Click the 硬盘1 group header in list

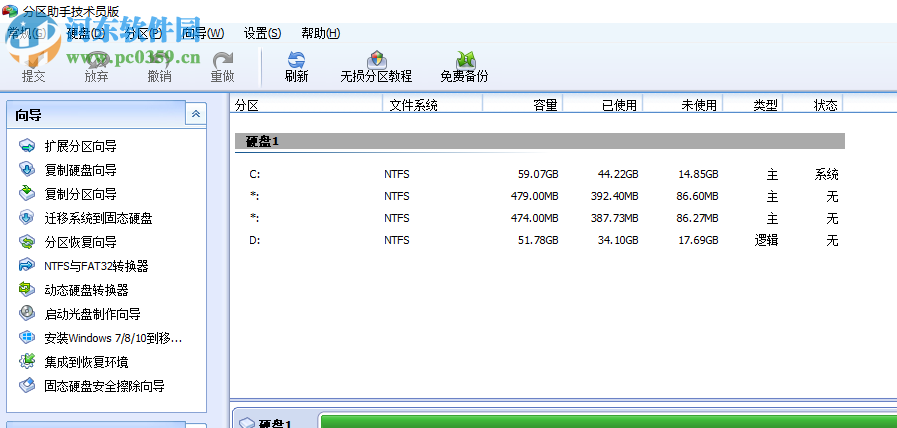[x=539, y=141]
